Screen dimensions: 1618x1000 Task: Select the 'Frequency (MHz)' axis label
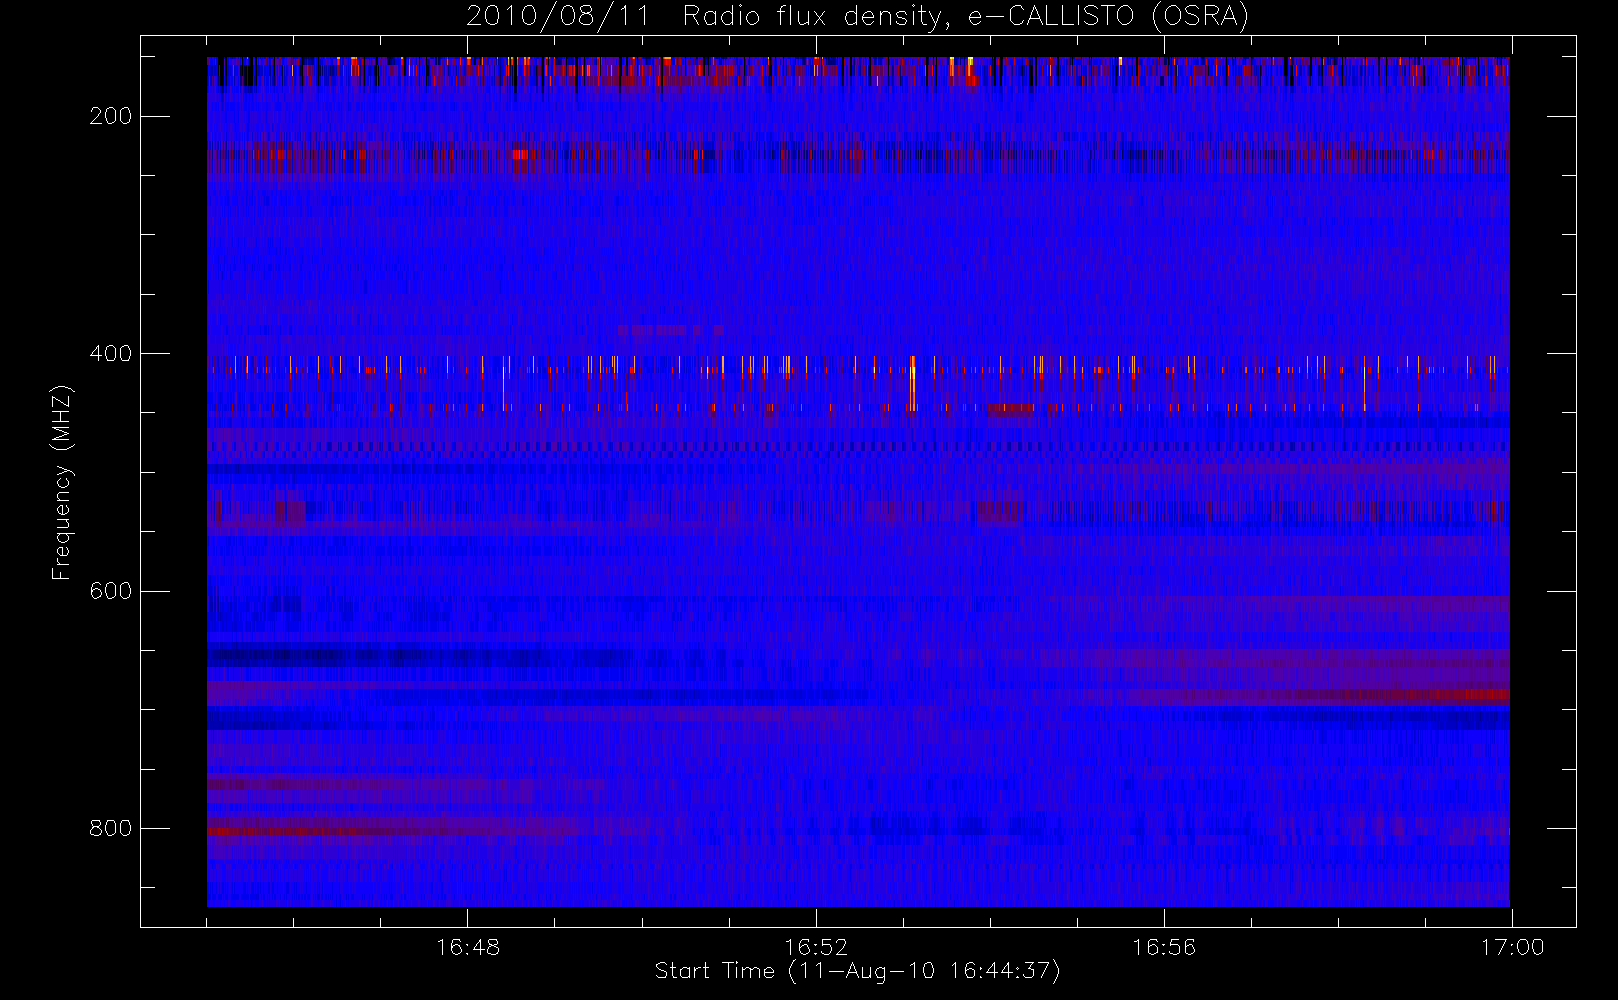click(x=62, y=482)
